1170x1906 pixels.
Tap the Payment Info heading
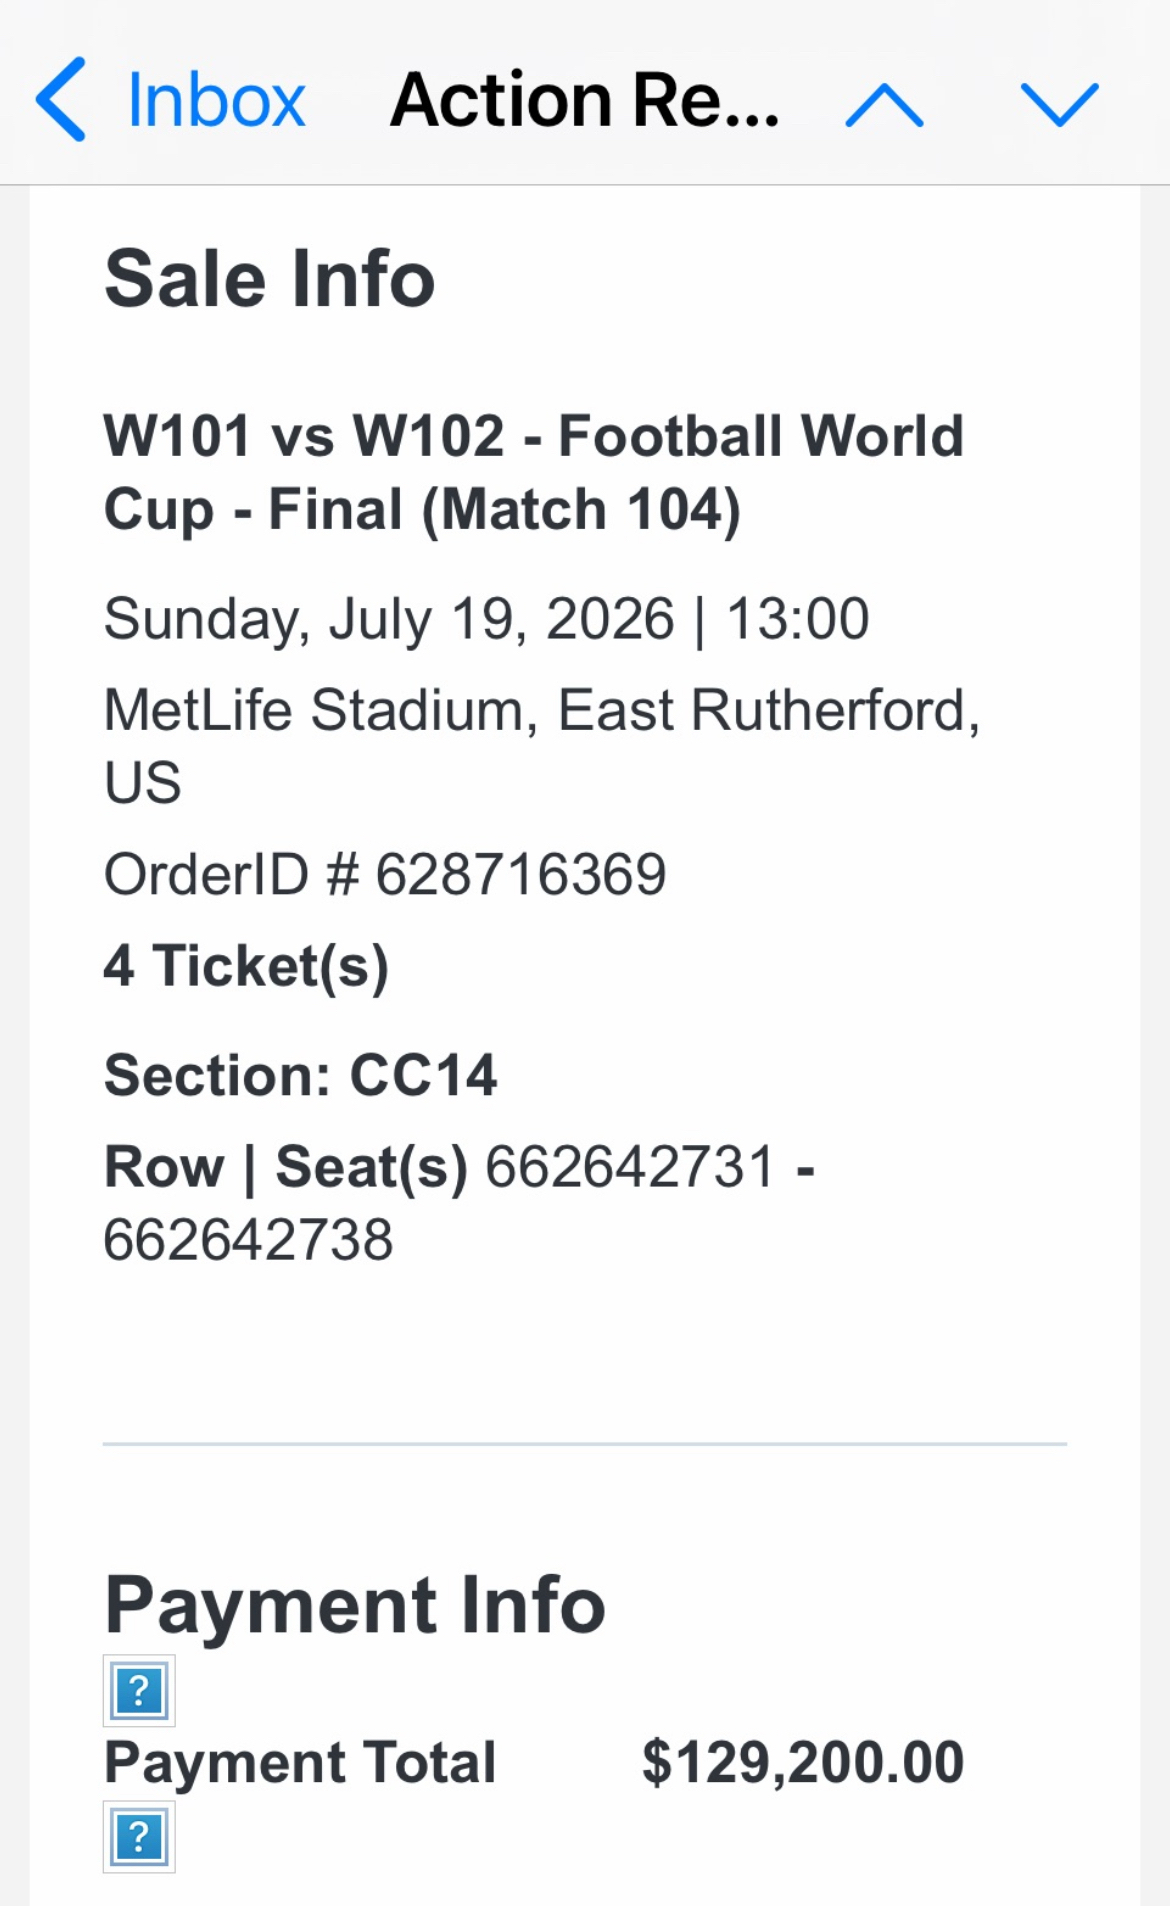click(355, 1605)
